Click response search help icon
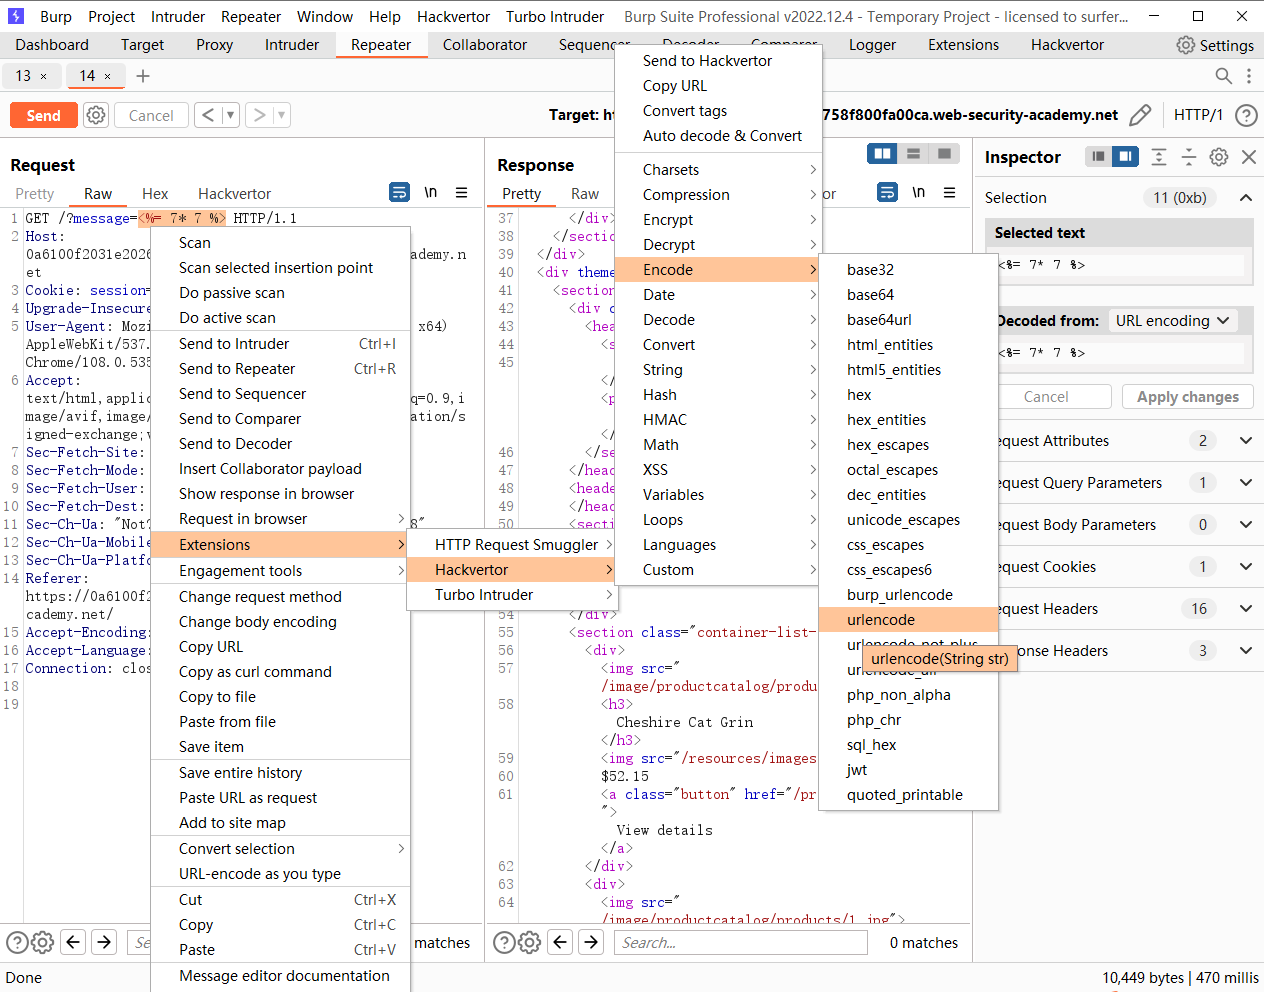Image resolution: width=1264 pixels, height=992 pixels. pos(505,942)
